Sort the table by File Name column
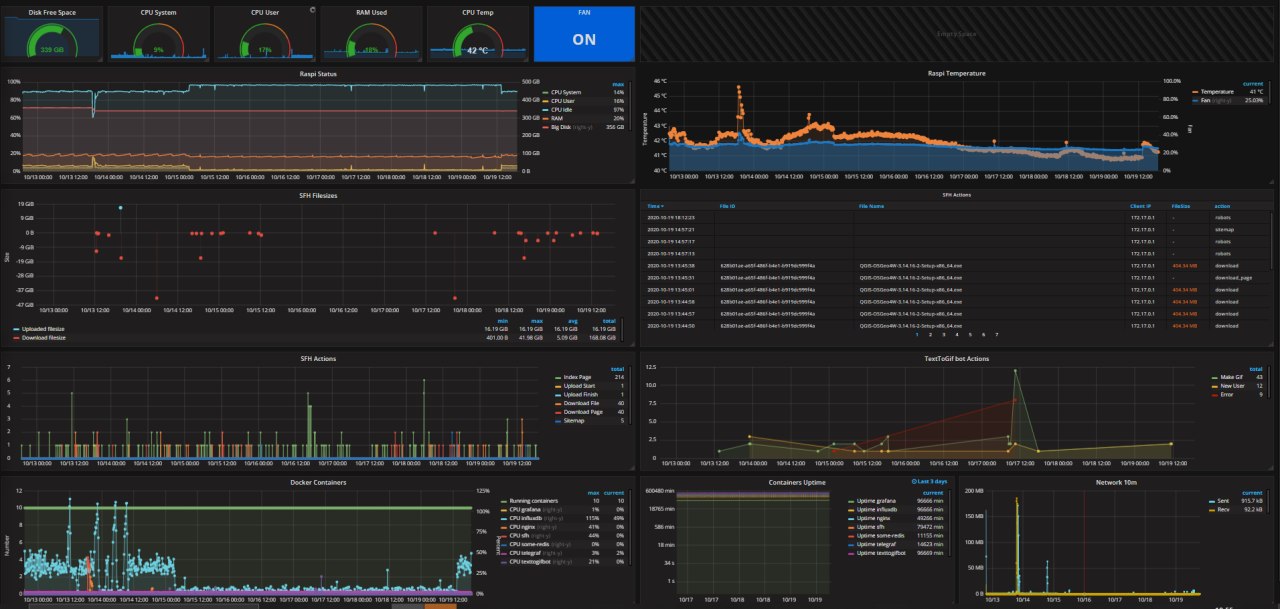The width and height of the screenshot is (1280, 609). [871, 205]
